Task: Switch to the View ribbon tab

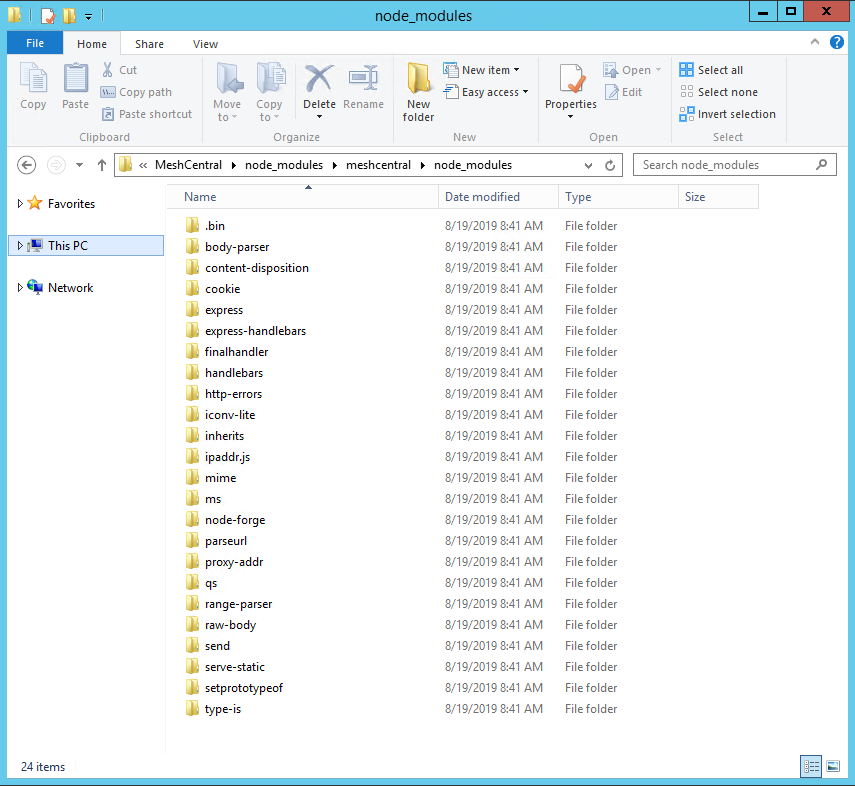Action: 205,44
